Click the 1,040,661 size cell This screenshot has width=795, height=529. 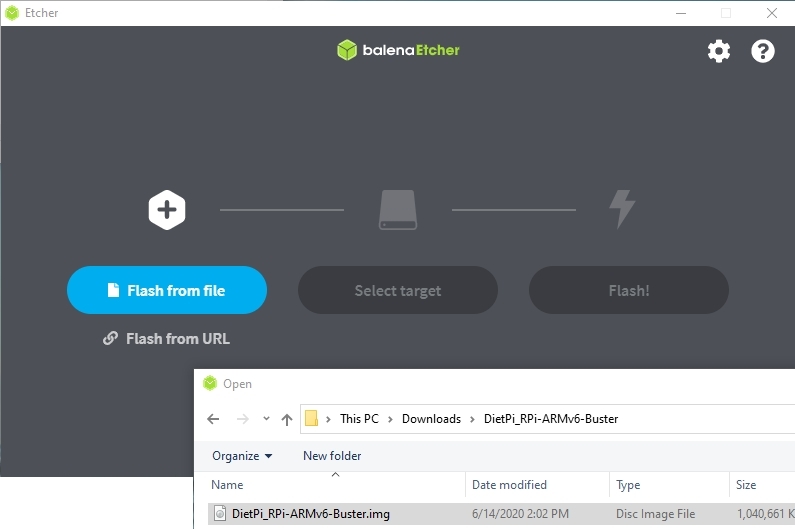(765, 514)
